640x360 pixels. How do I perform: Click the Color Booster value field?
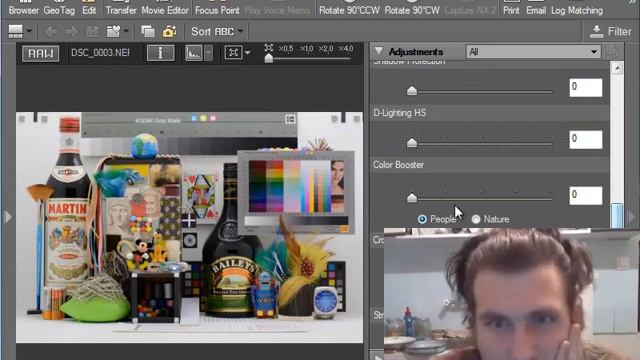coord(586,196)
